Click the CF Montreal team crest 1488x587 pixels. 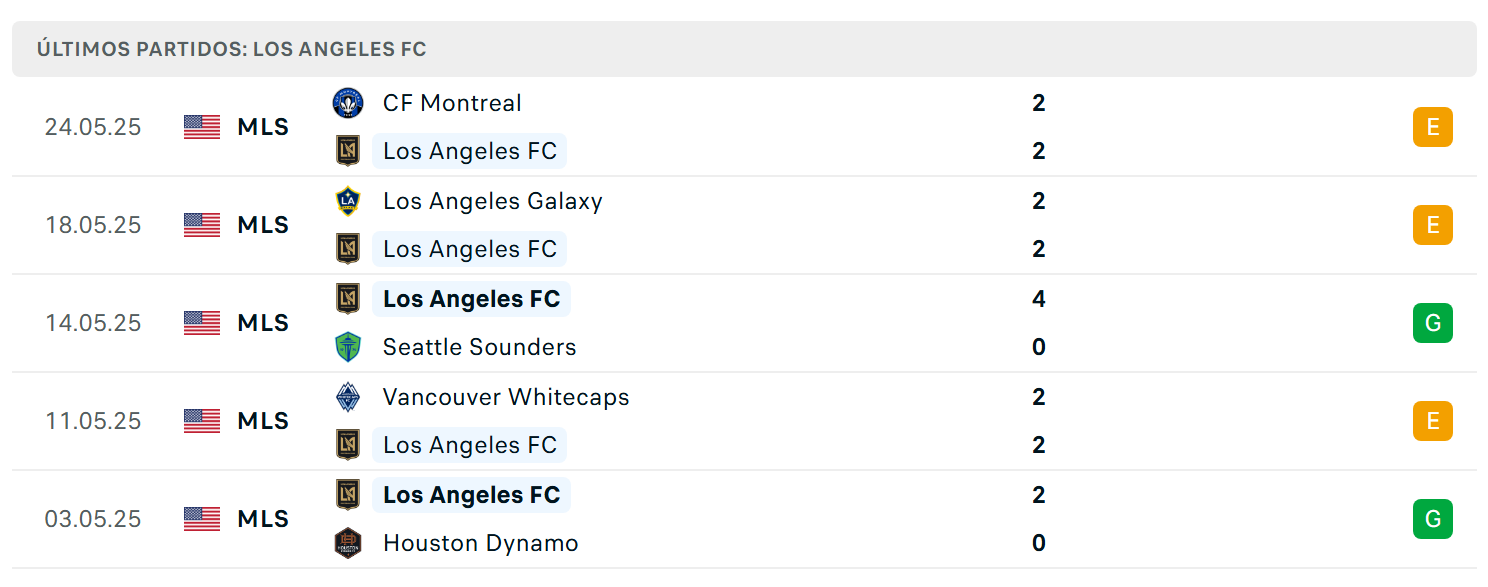(x=348, y=103)
